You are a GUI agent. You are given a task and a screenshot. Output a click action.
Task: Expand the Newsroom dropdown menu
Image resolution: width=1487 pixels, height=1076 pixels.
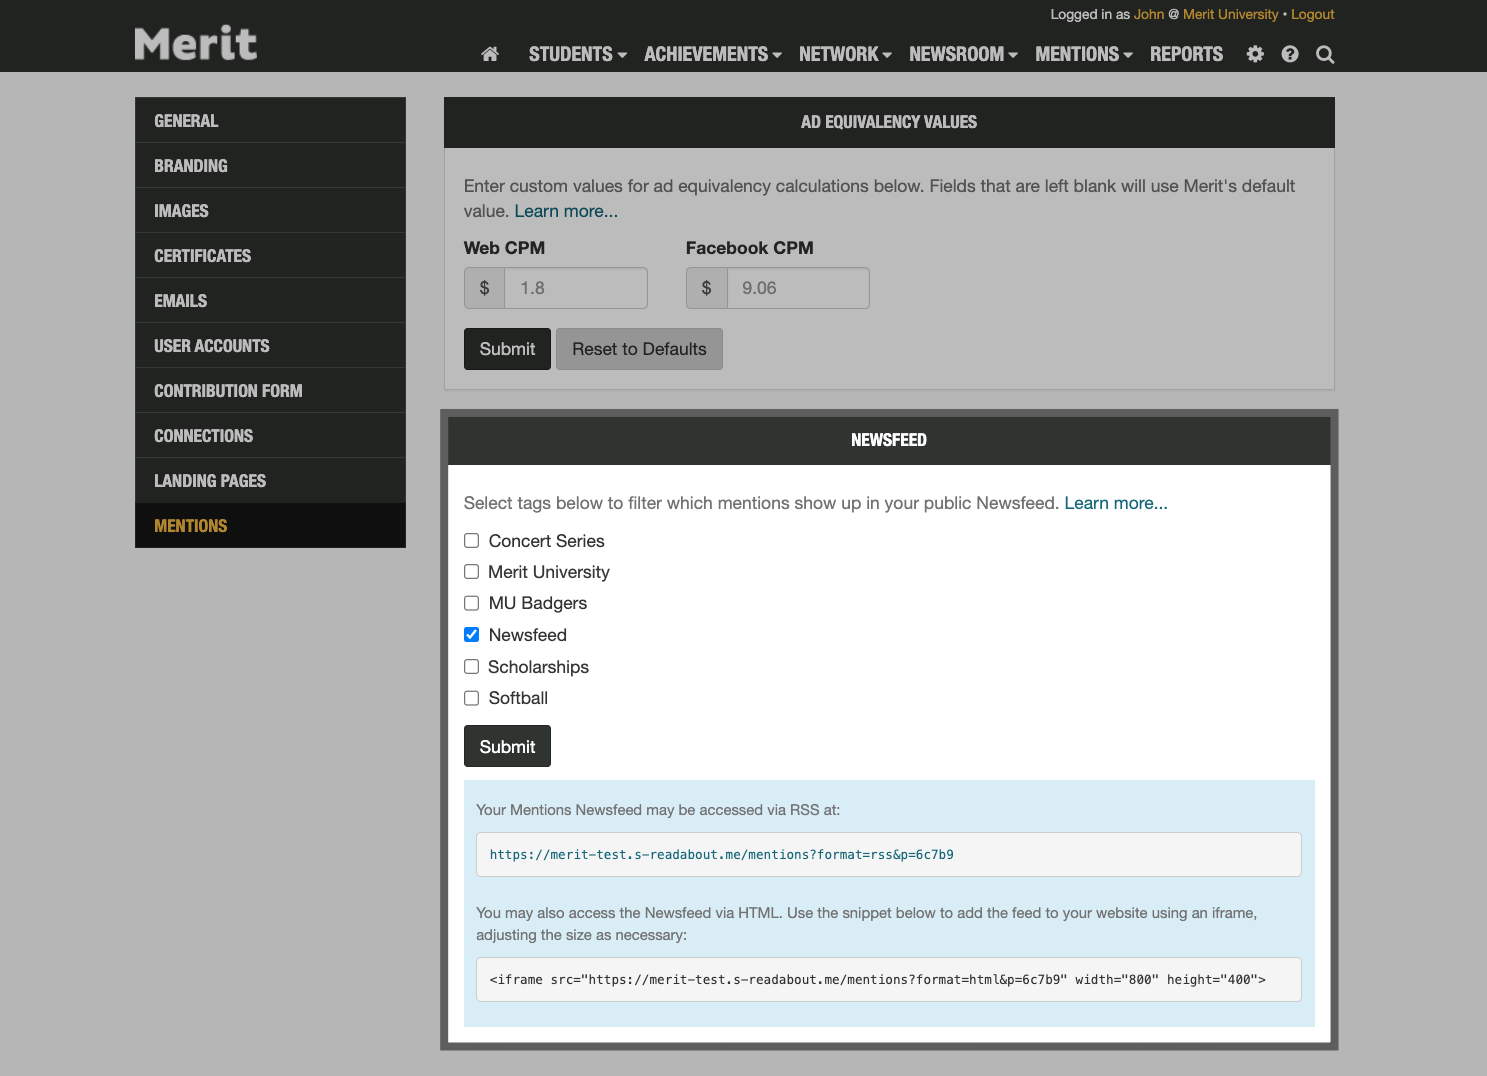[962, 54]
